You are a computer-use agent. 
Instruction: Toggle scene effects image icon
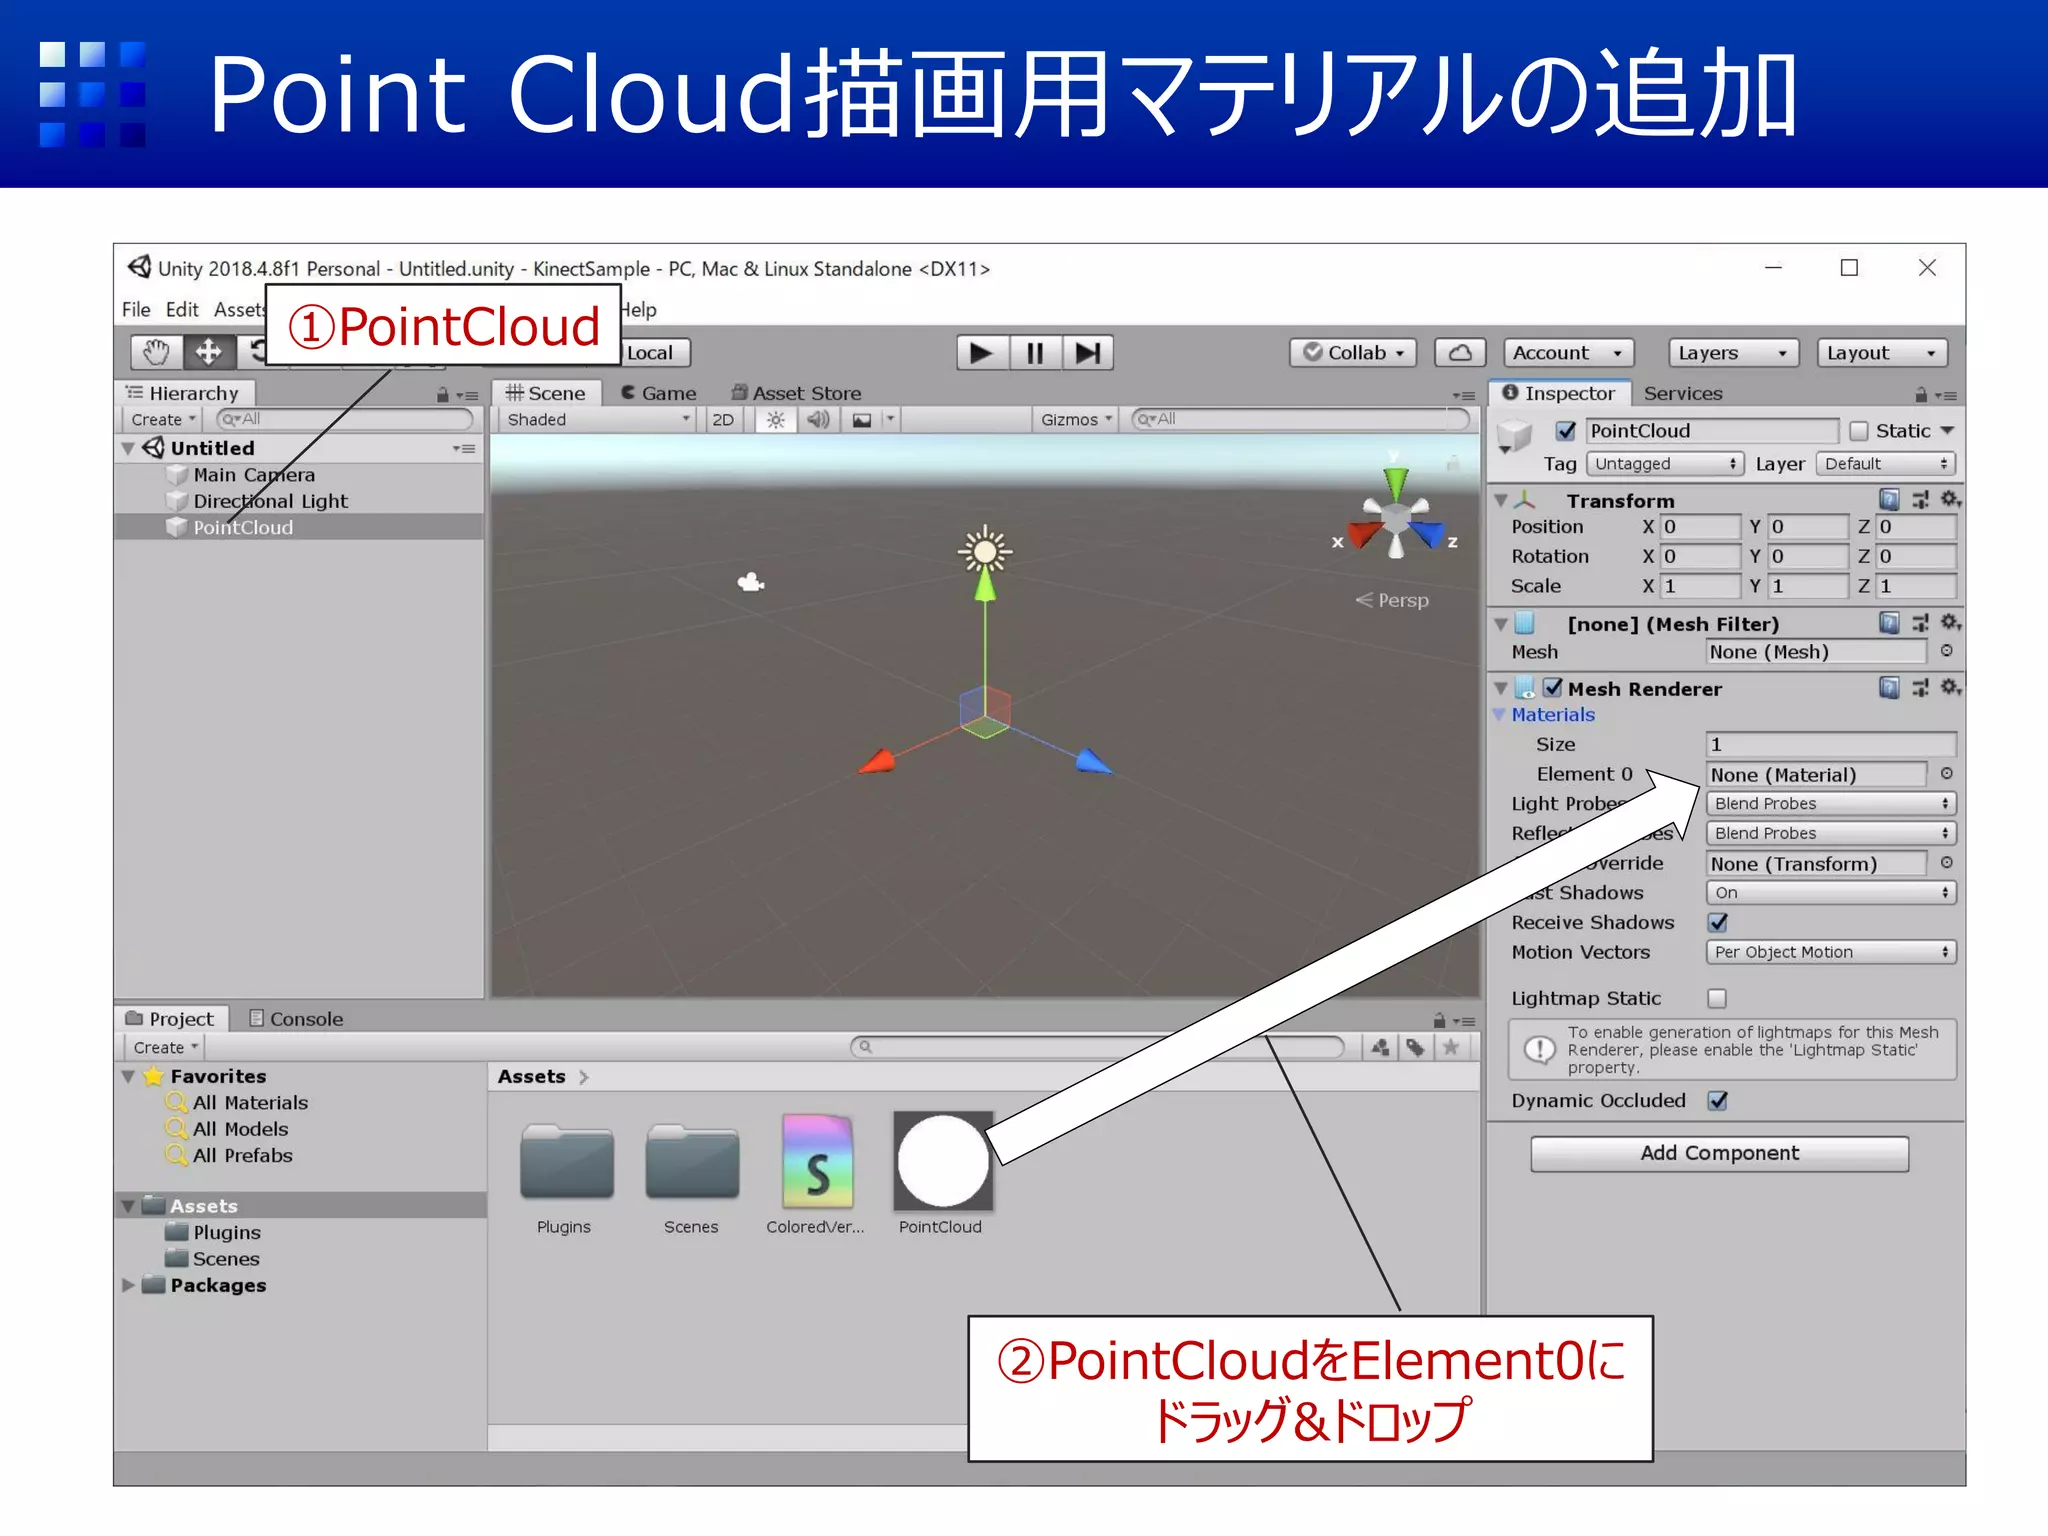[x=862, y=420]
